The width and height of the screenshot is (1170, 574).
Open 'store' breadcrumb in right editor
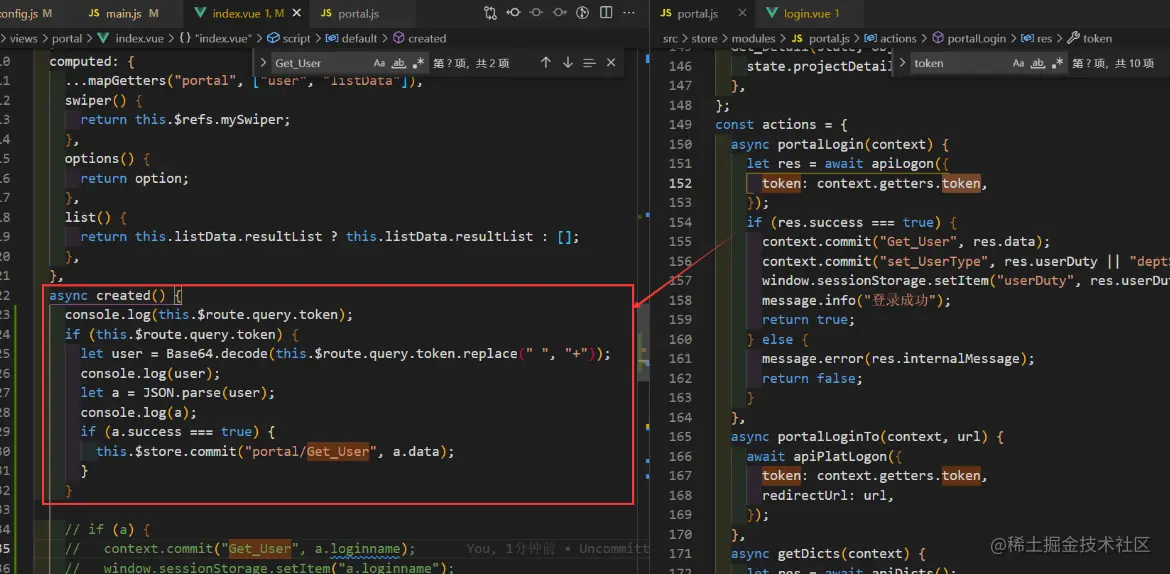click(x=704, y=38)
